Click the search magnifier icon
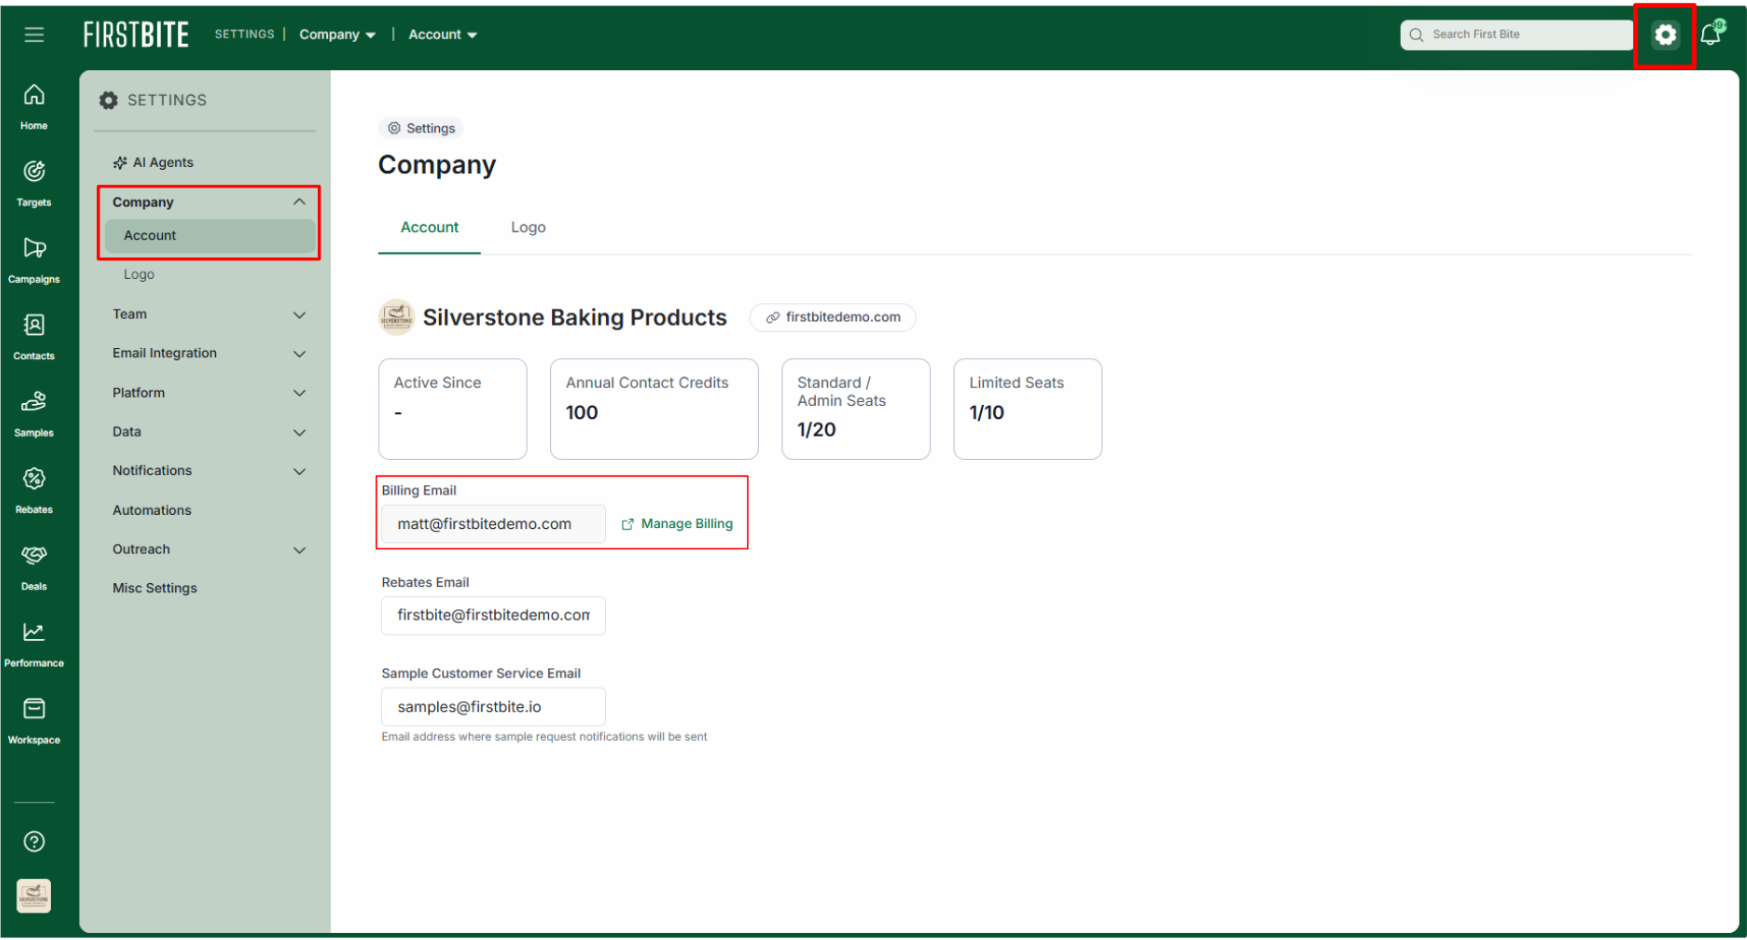 pos(1416,35)
